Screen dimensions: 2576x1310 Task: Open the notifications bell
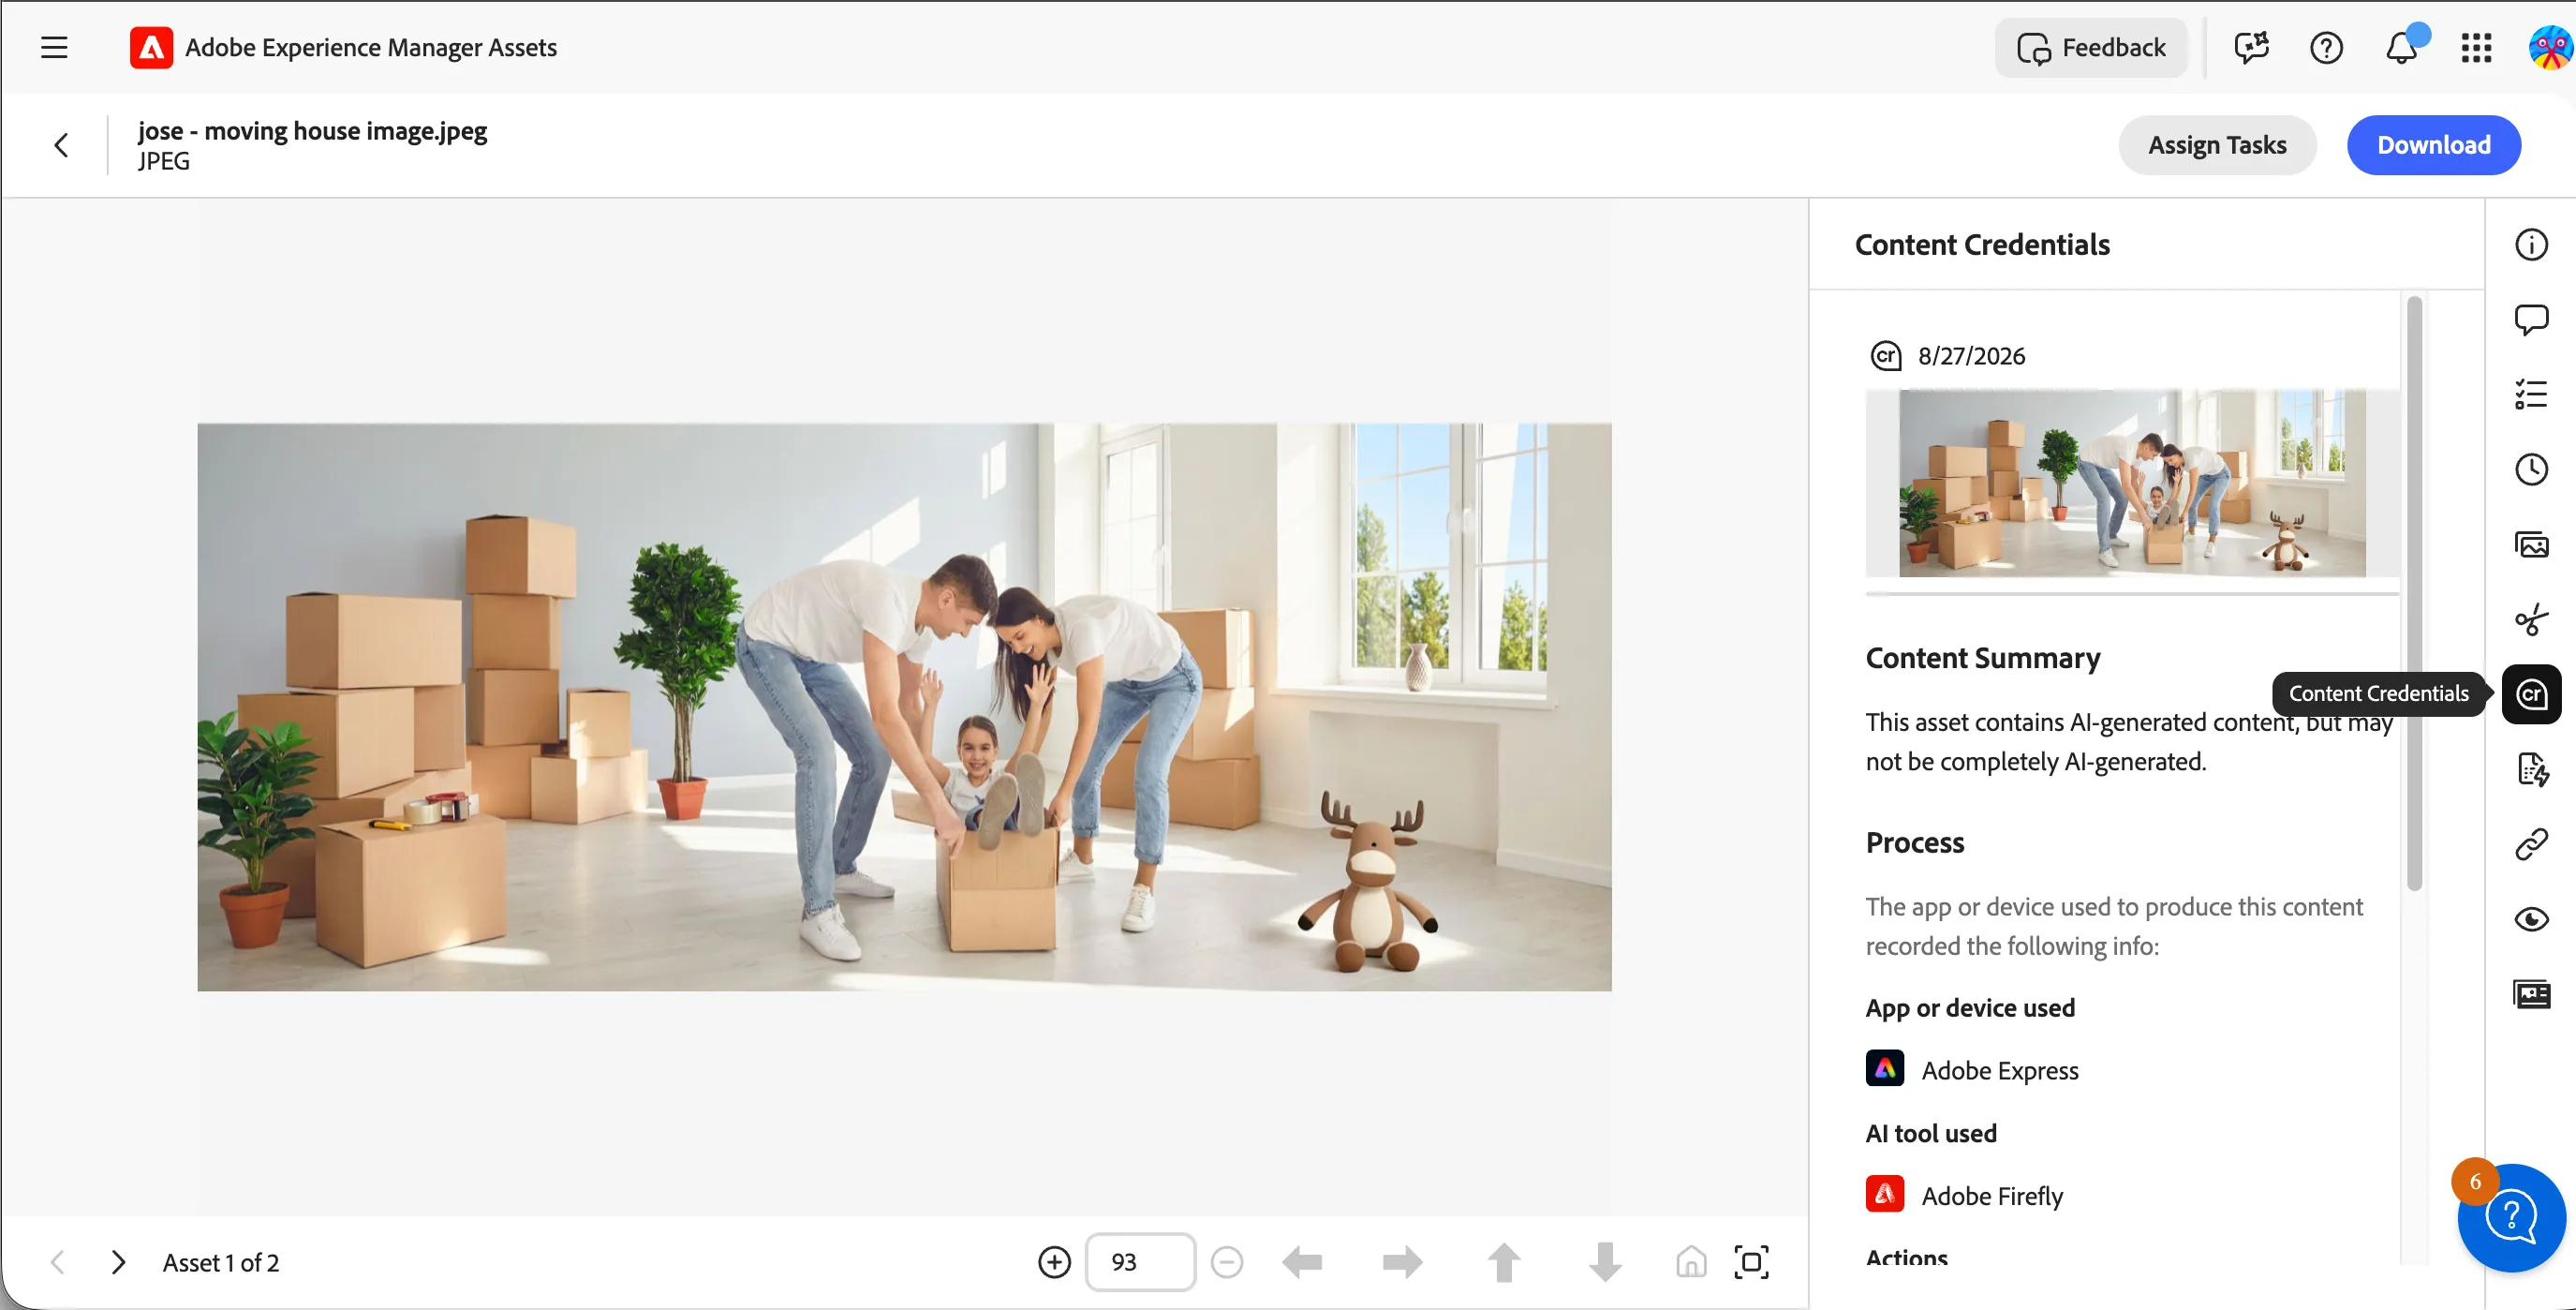[x=2402, y=47]
